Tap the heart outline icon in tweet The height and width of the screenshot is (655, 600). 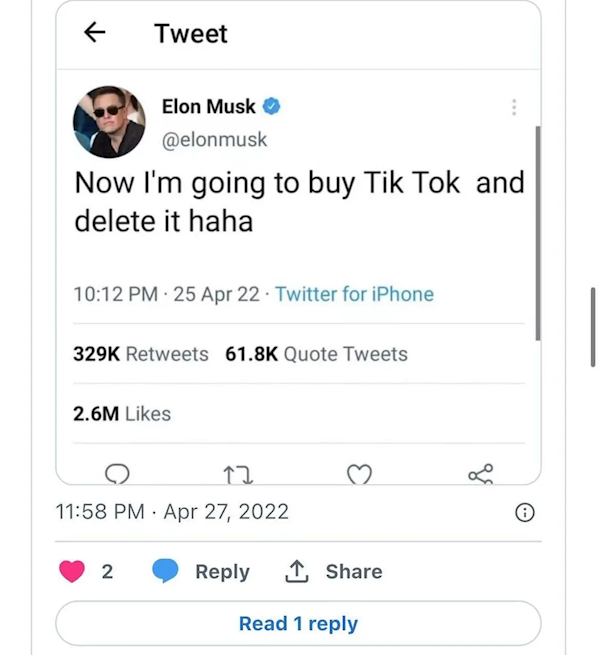tap(359, 474)
